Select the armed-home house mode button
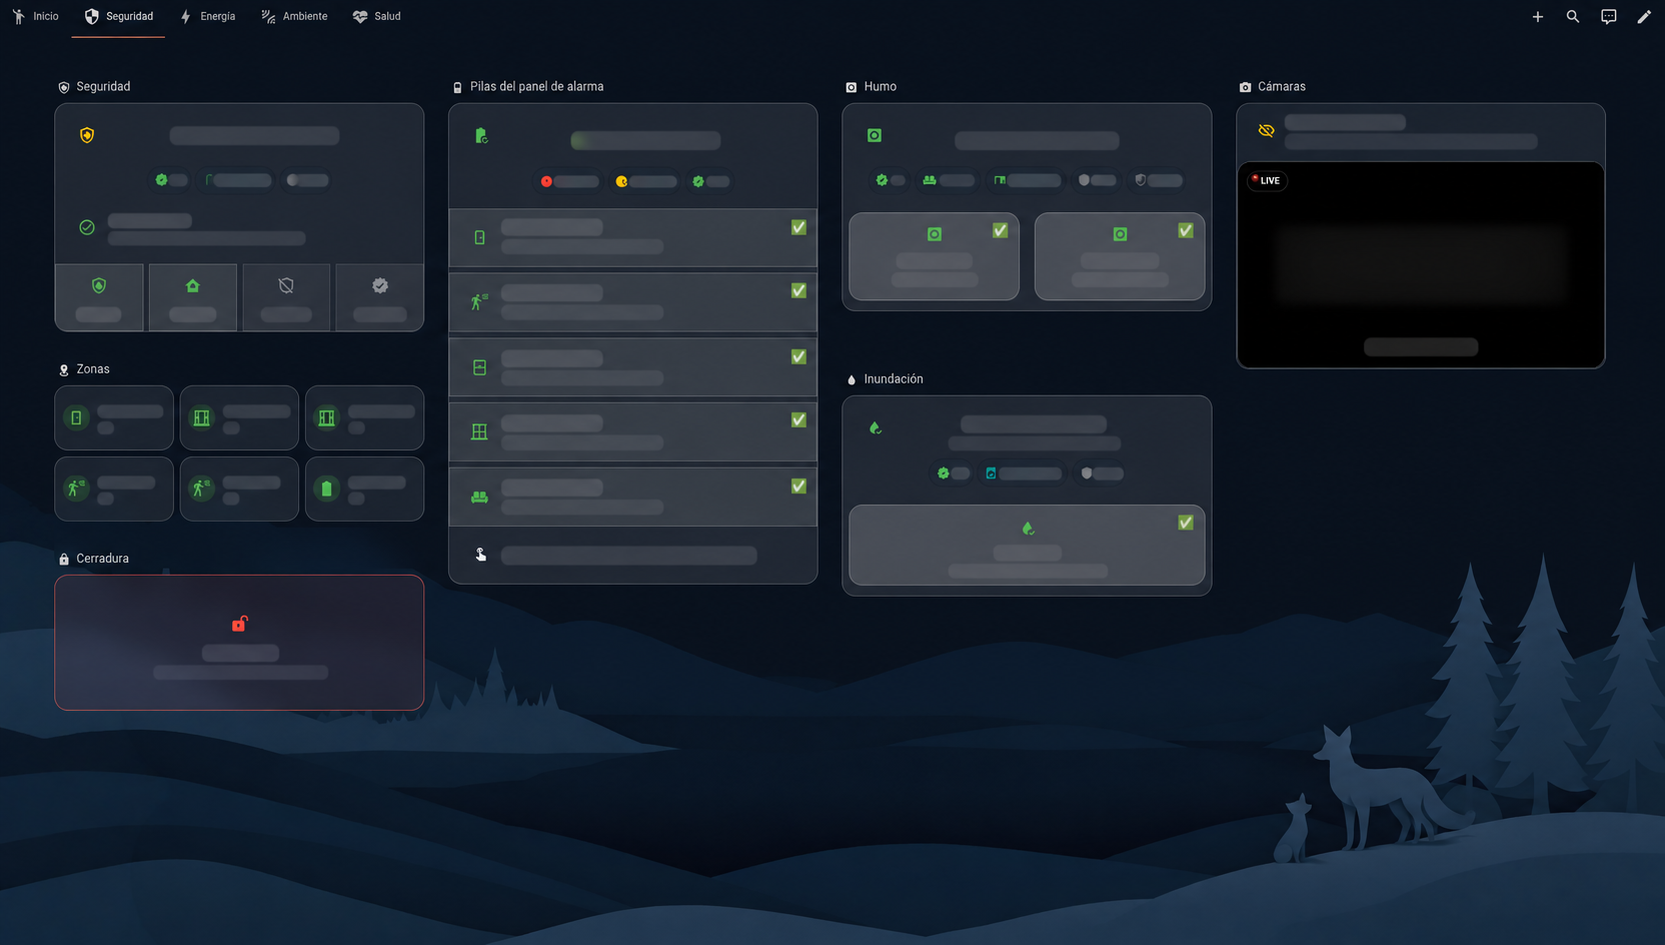 [x=193, y=297]
